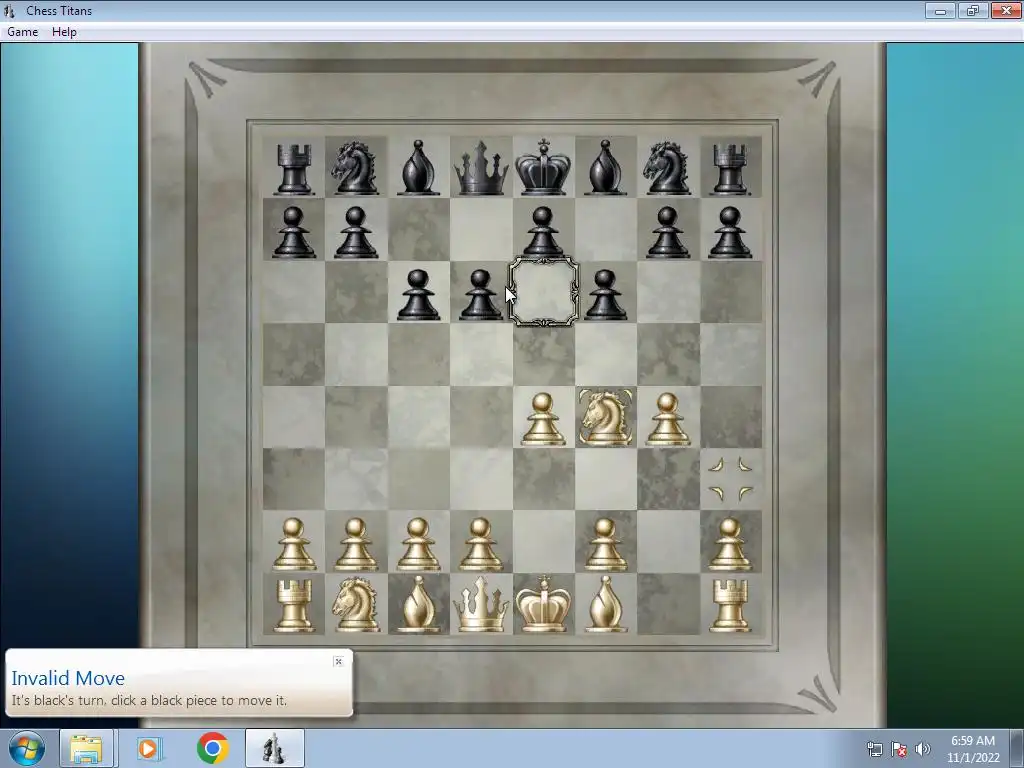Click the white bishop on c1
Viewport: 1024px width, 768px height.
[418, 605]
